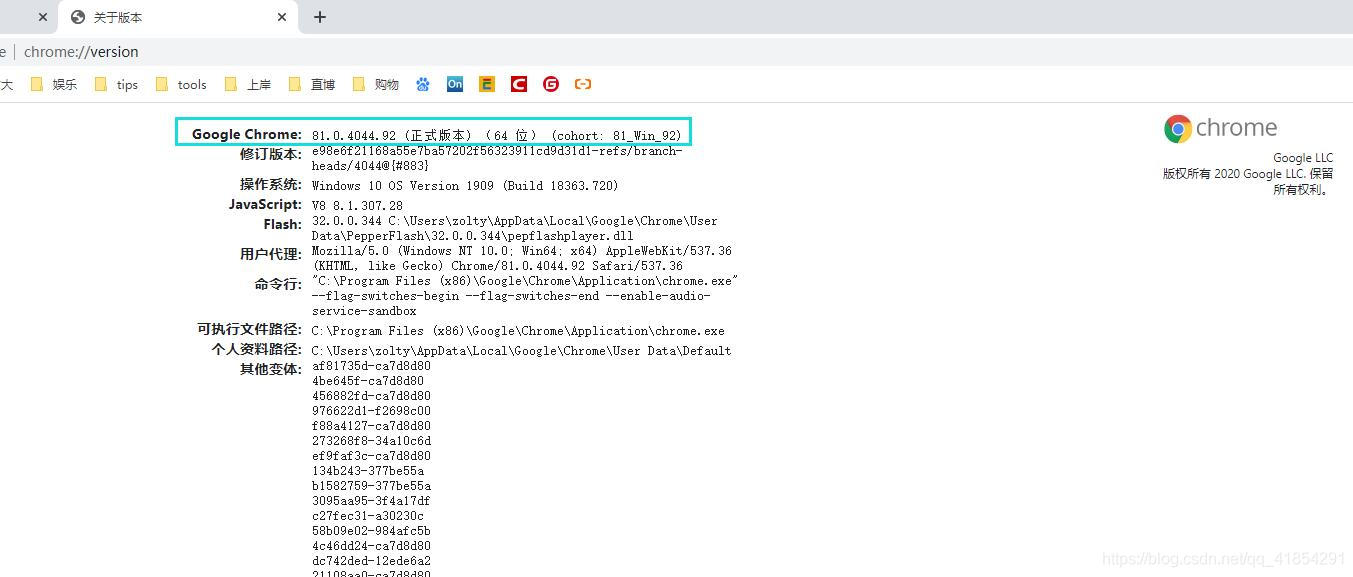Click variation af81735d-ca7d8d80

371,366
